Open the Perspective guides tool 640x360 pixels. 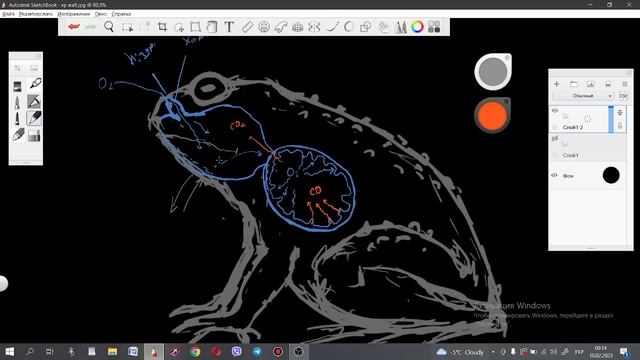[x=298, y=27]
